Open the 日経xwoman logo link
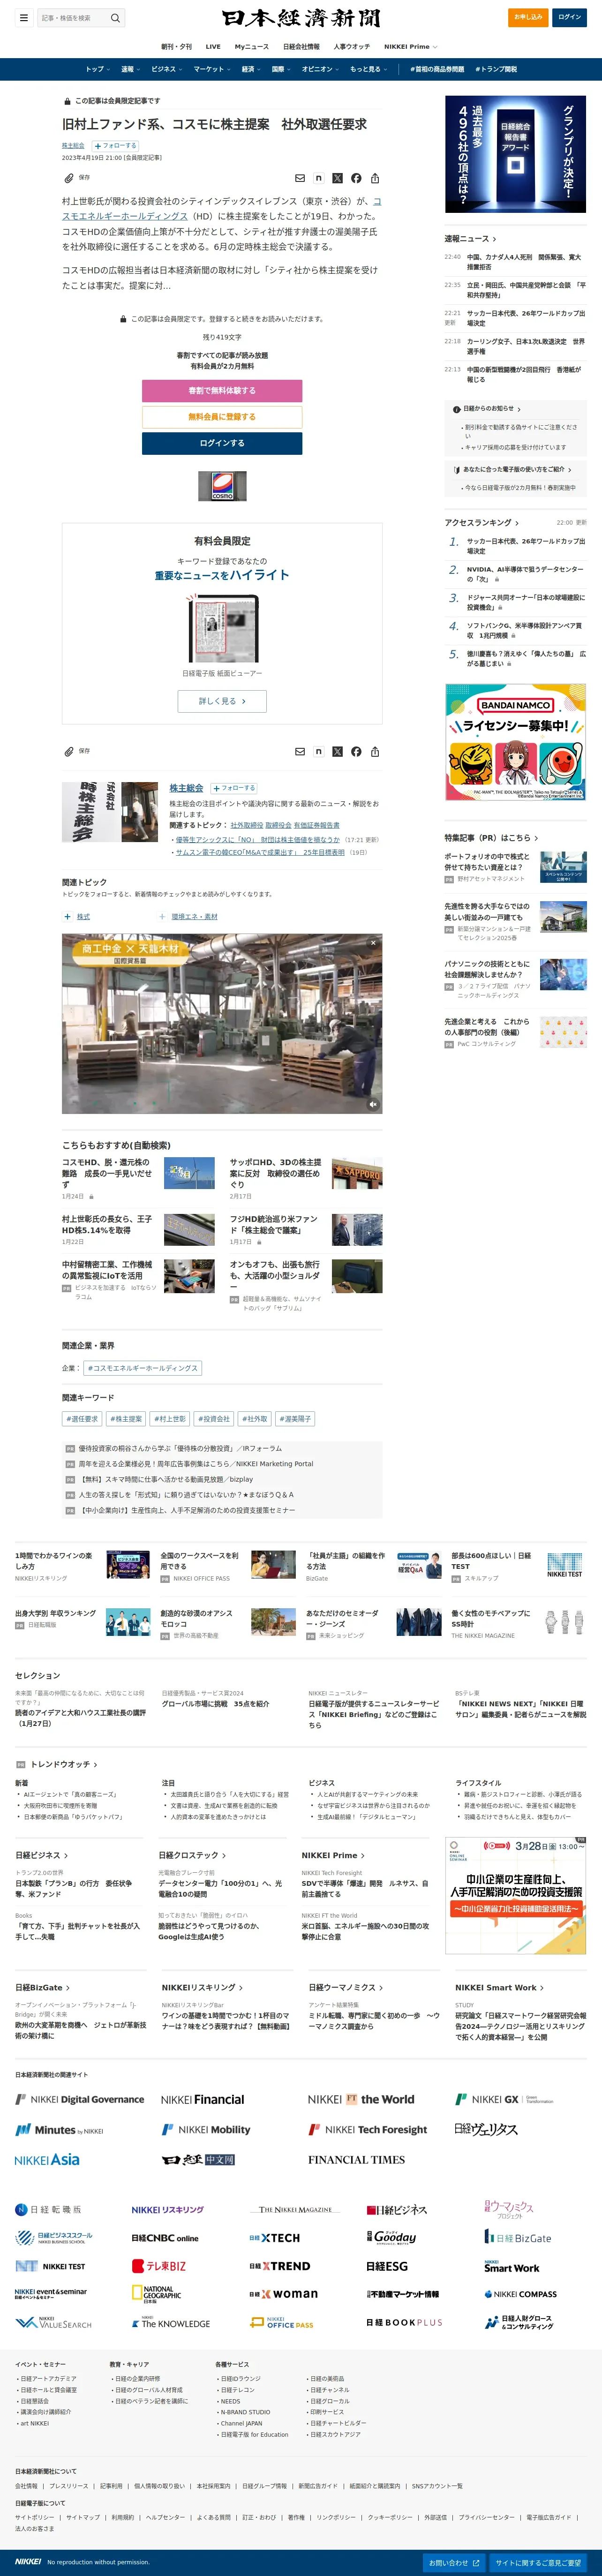This screenshot has height=2576, width=602. pyautogui.click(x=283, y=2294)
